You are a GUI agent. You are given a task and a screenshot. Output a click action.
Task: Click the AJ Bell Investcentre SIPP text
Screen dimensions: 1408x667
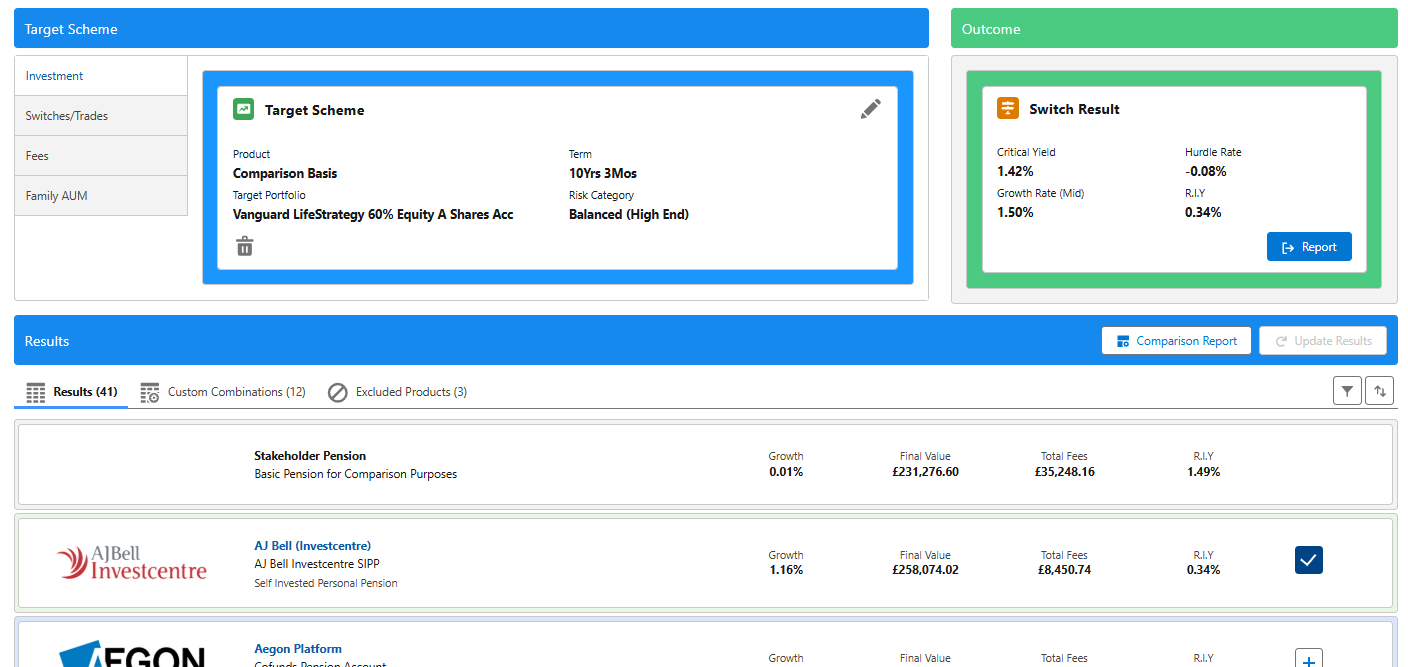(x=317, y=564)
